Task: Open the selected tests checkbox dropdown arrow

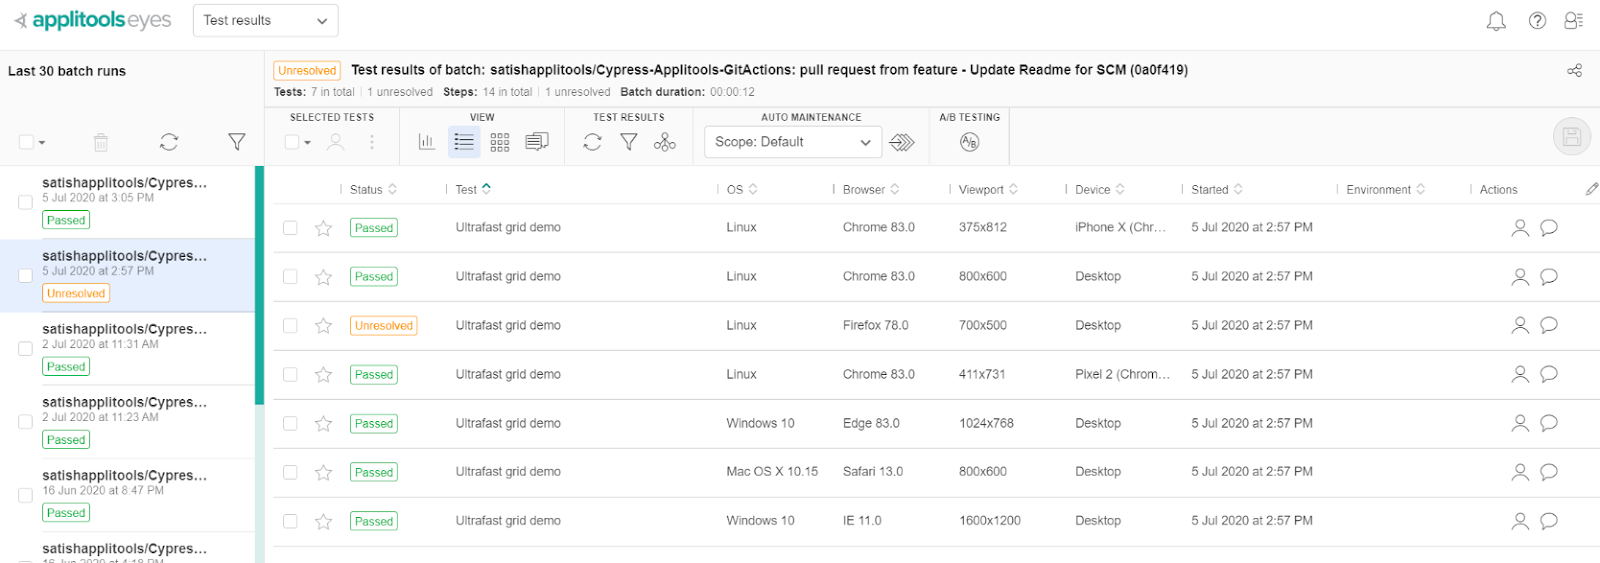Action: [308, 143]
